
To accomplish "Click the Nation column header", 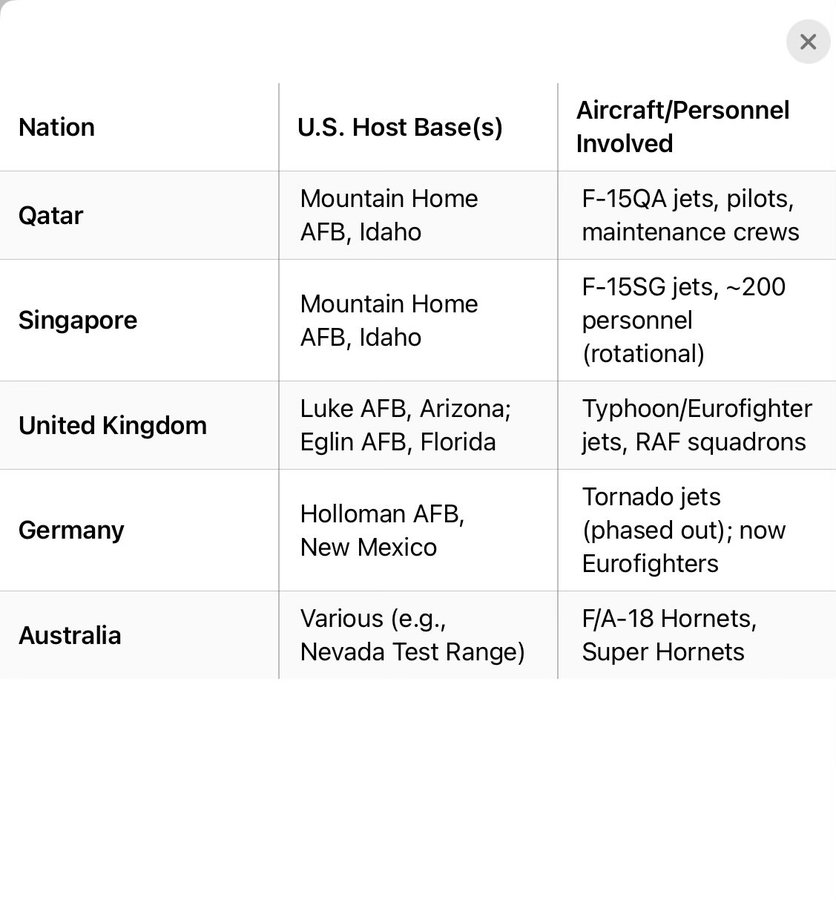I will (x=57, y=127).
